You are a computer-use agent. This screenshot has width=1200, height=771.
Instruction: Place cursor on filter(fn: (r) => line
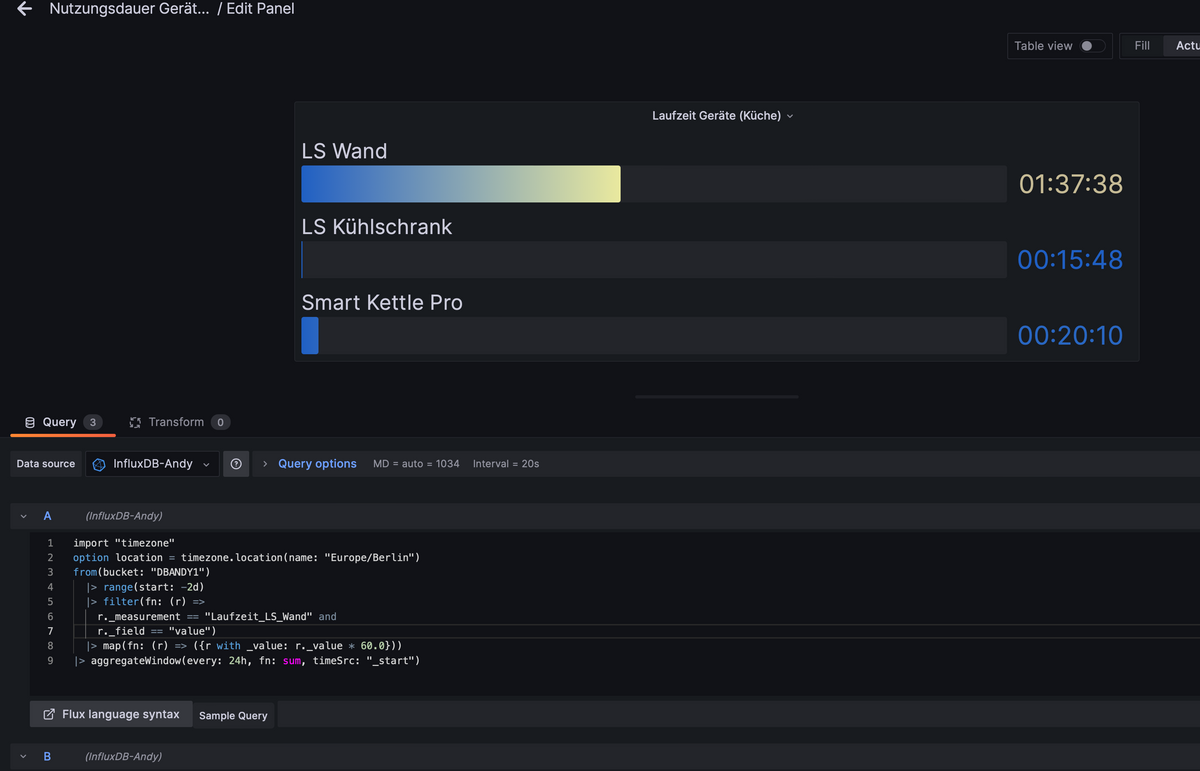(x=145, y=602)
